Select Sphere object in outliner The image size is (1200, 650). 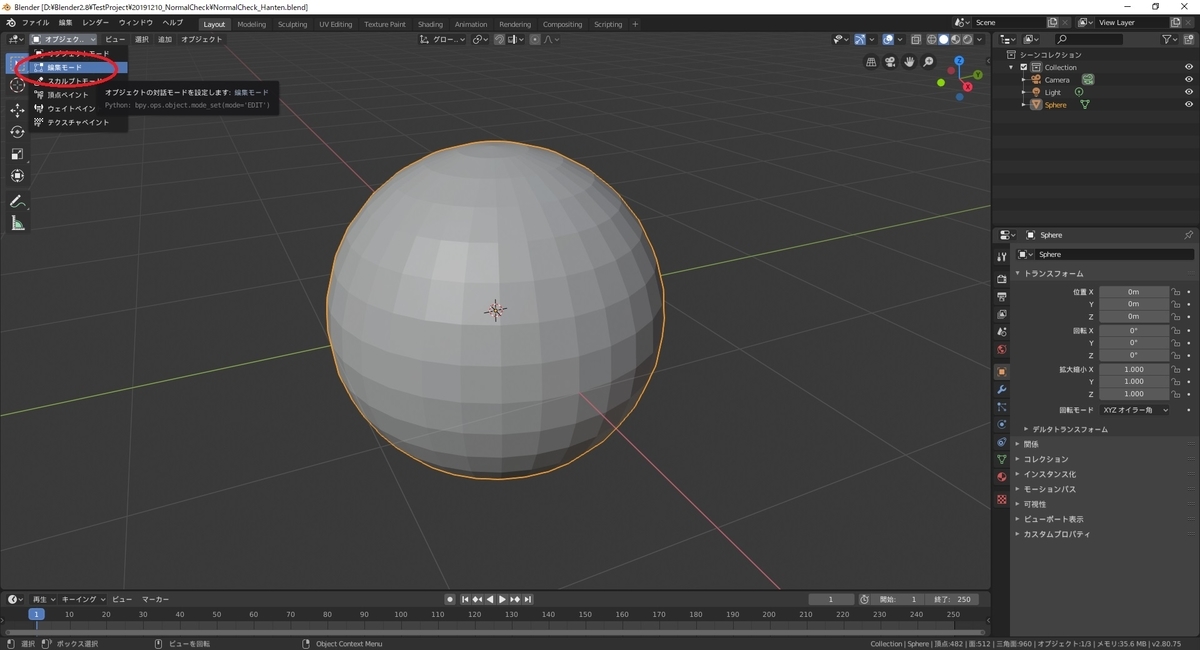click(1056, 105)
